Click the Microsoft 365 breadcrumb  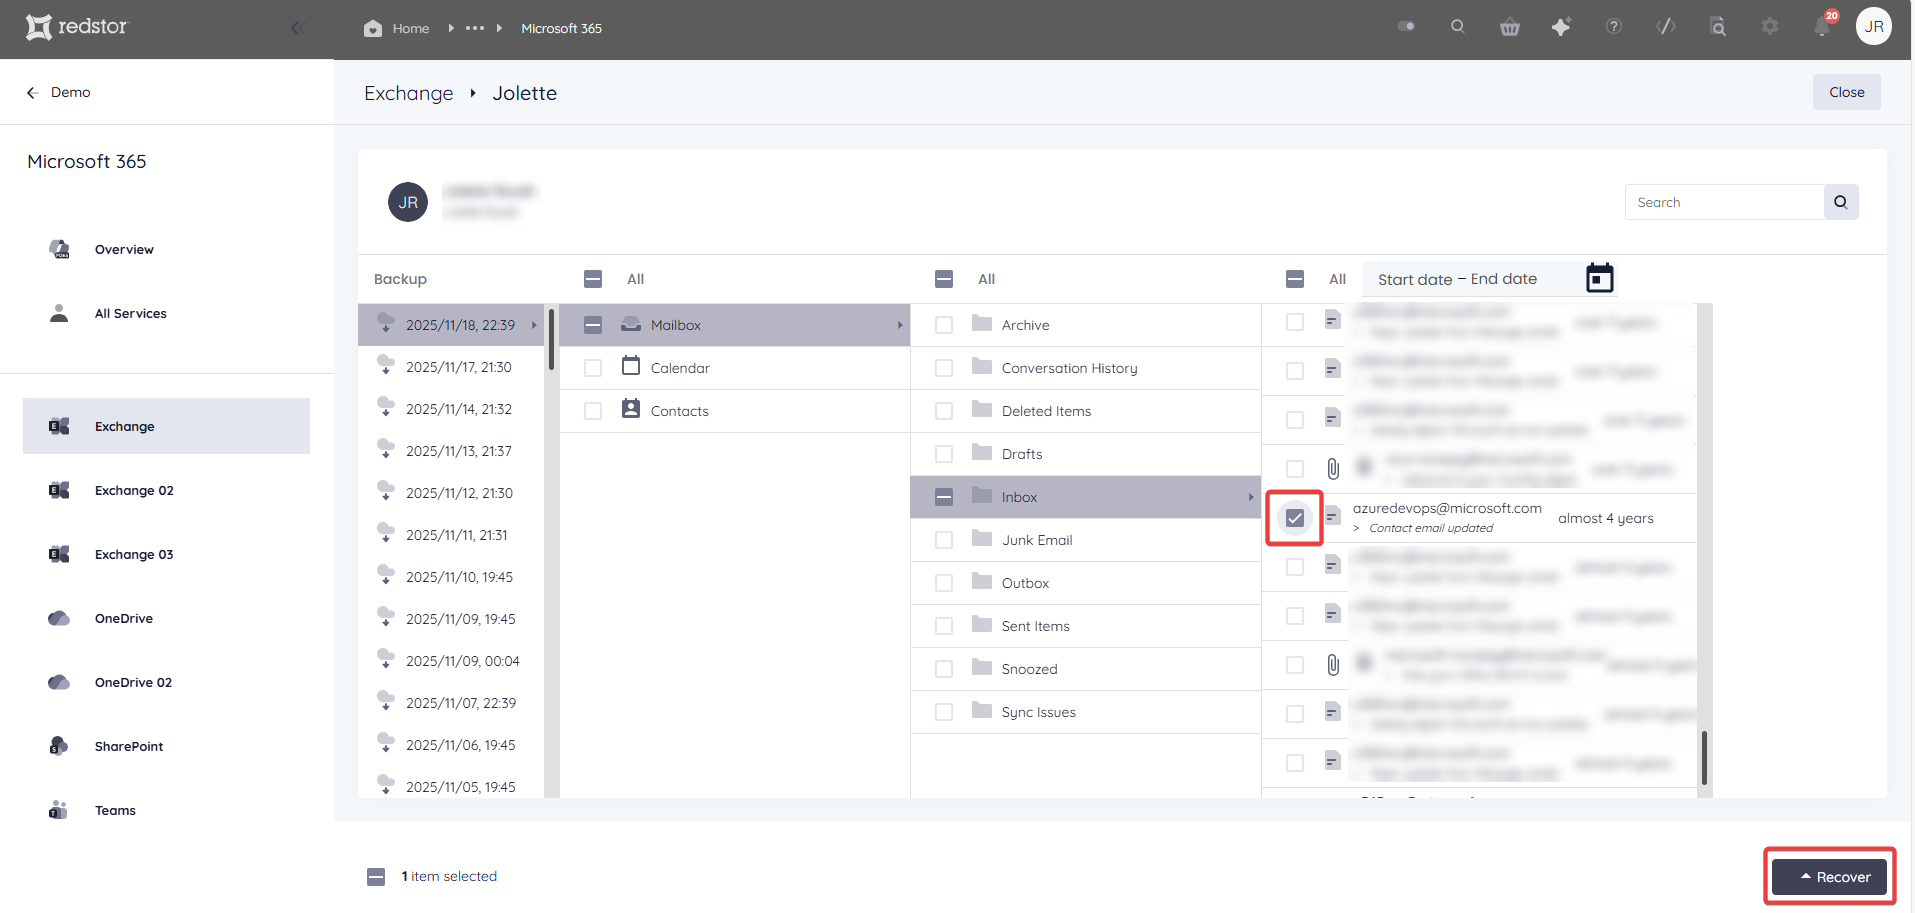coord(561,28)
